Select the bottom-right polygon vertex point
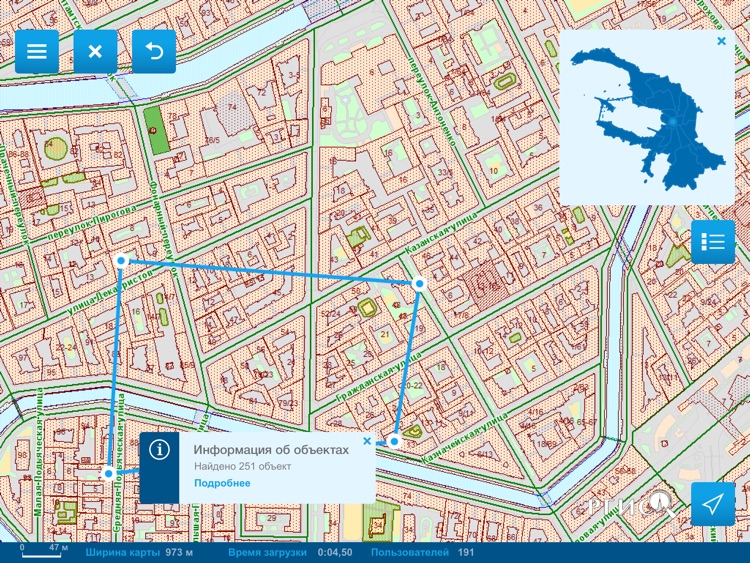 395,440
